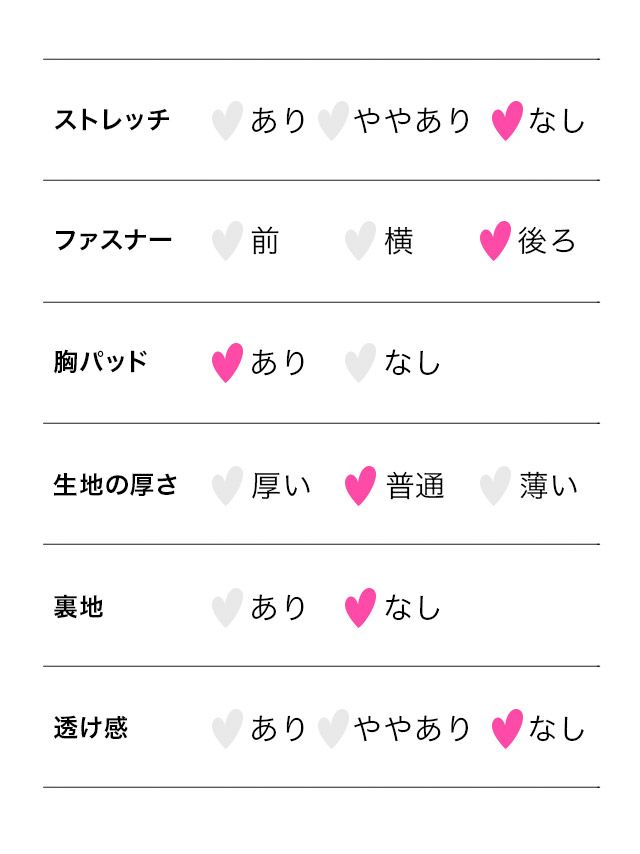Click the ストレッチ row label
Screen dimensions: 640x854
coord(112,121)
